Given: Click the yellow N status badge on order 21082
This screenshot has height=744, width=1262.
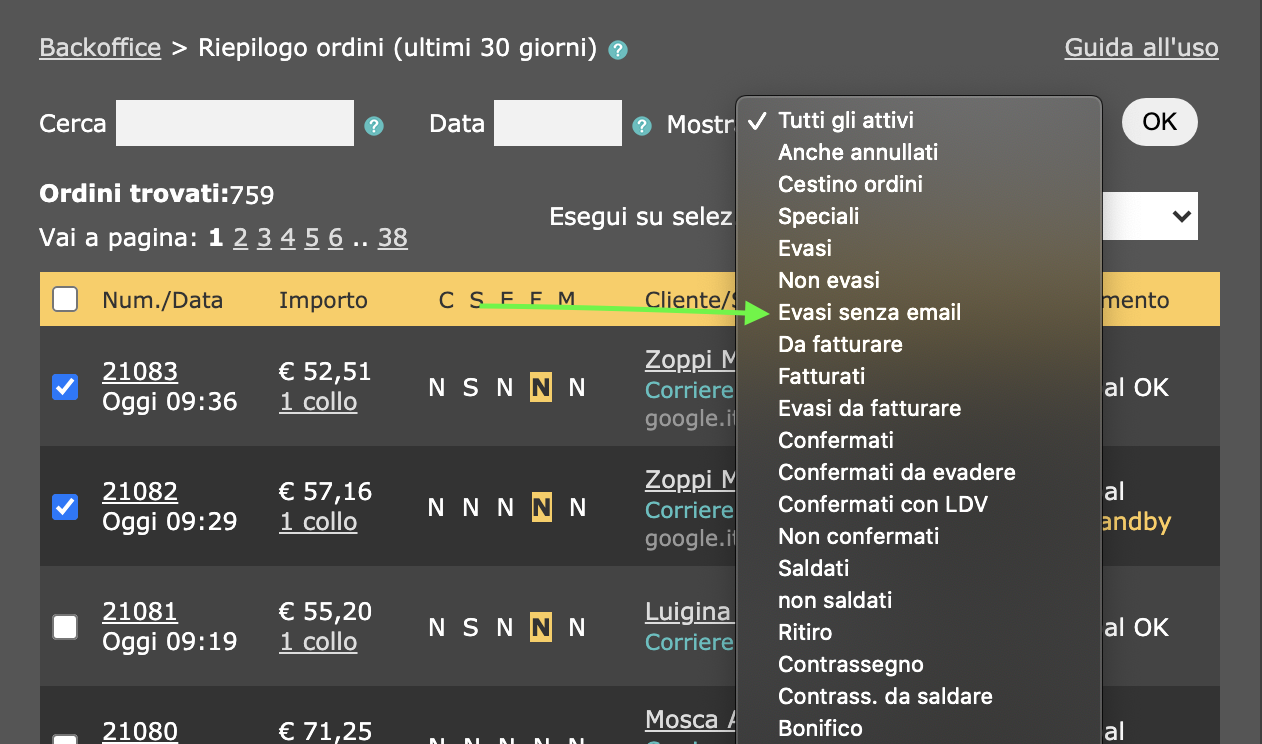Looking at the screenshot, I should (541, 507).
